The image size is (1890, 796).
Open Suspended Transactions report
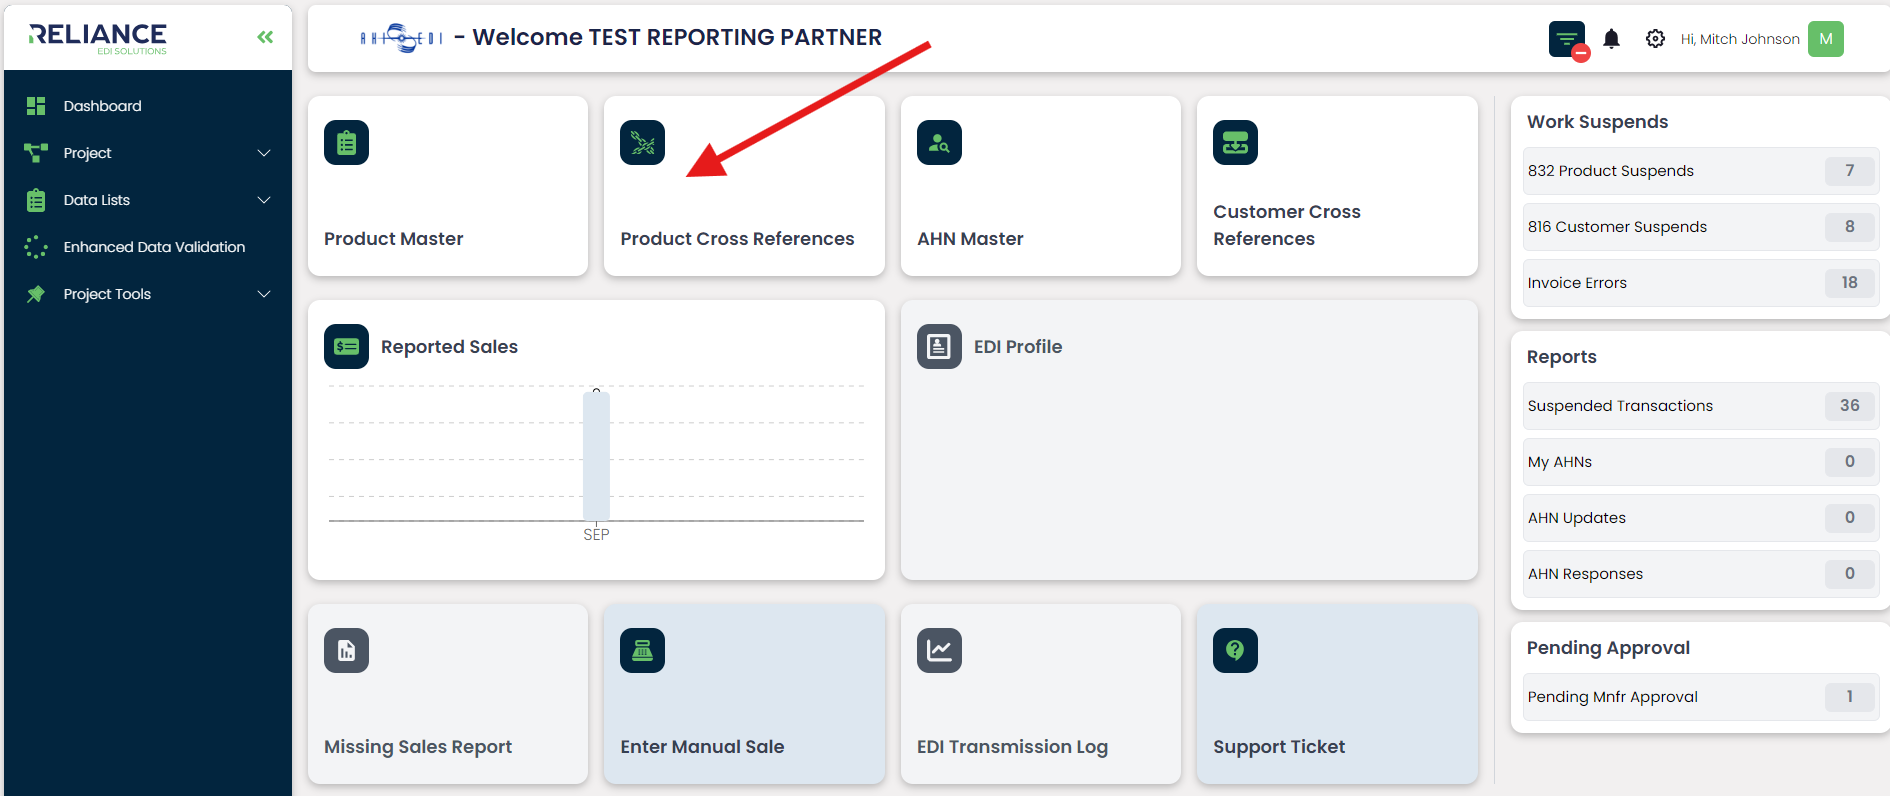click(x=1700, y=406)
